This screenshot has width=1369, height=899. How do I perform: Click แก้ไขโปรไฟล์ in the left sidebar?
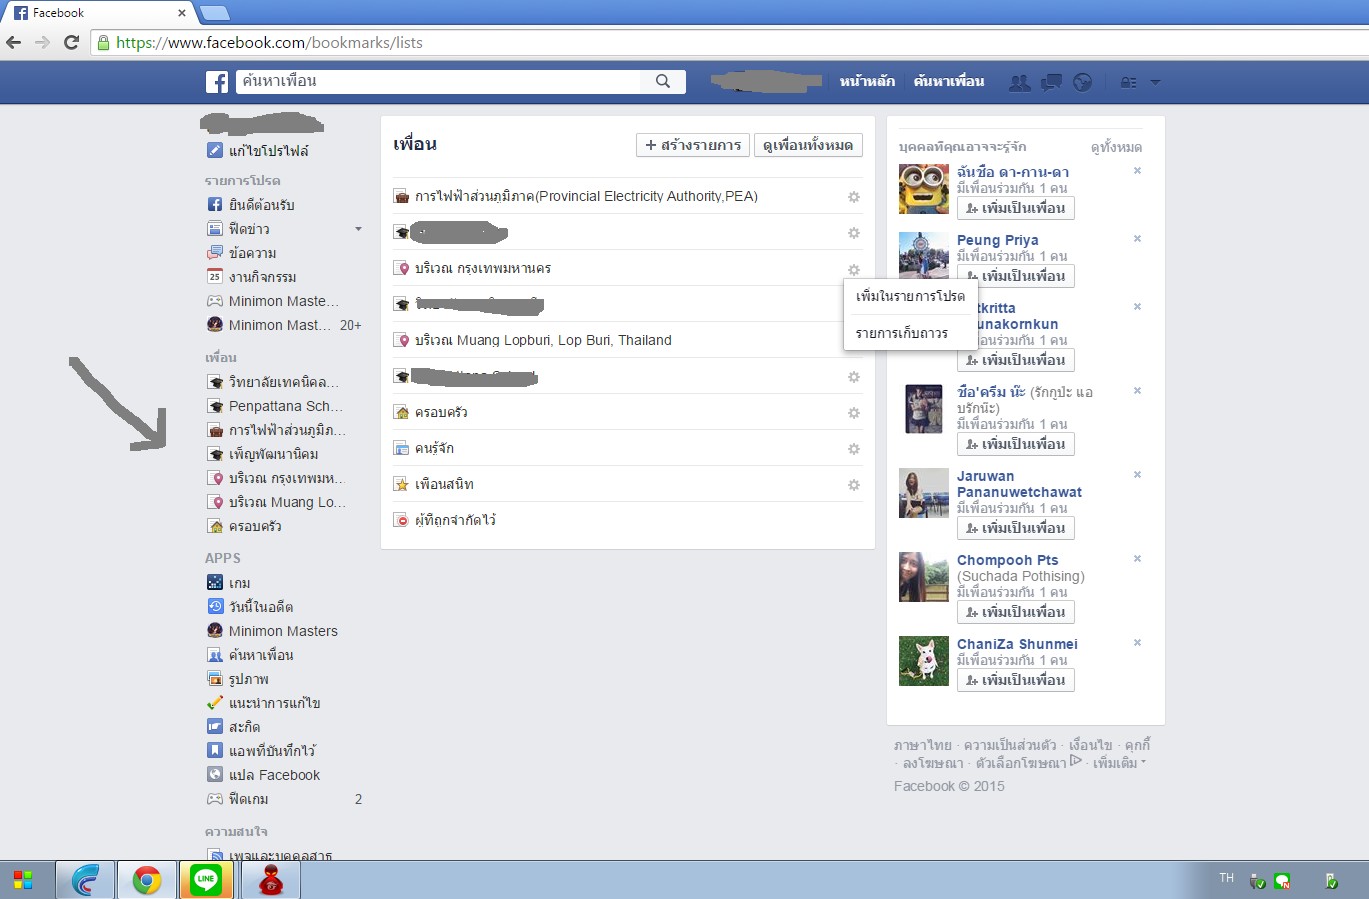tap(268, 151)
